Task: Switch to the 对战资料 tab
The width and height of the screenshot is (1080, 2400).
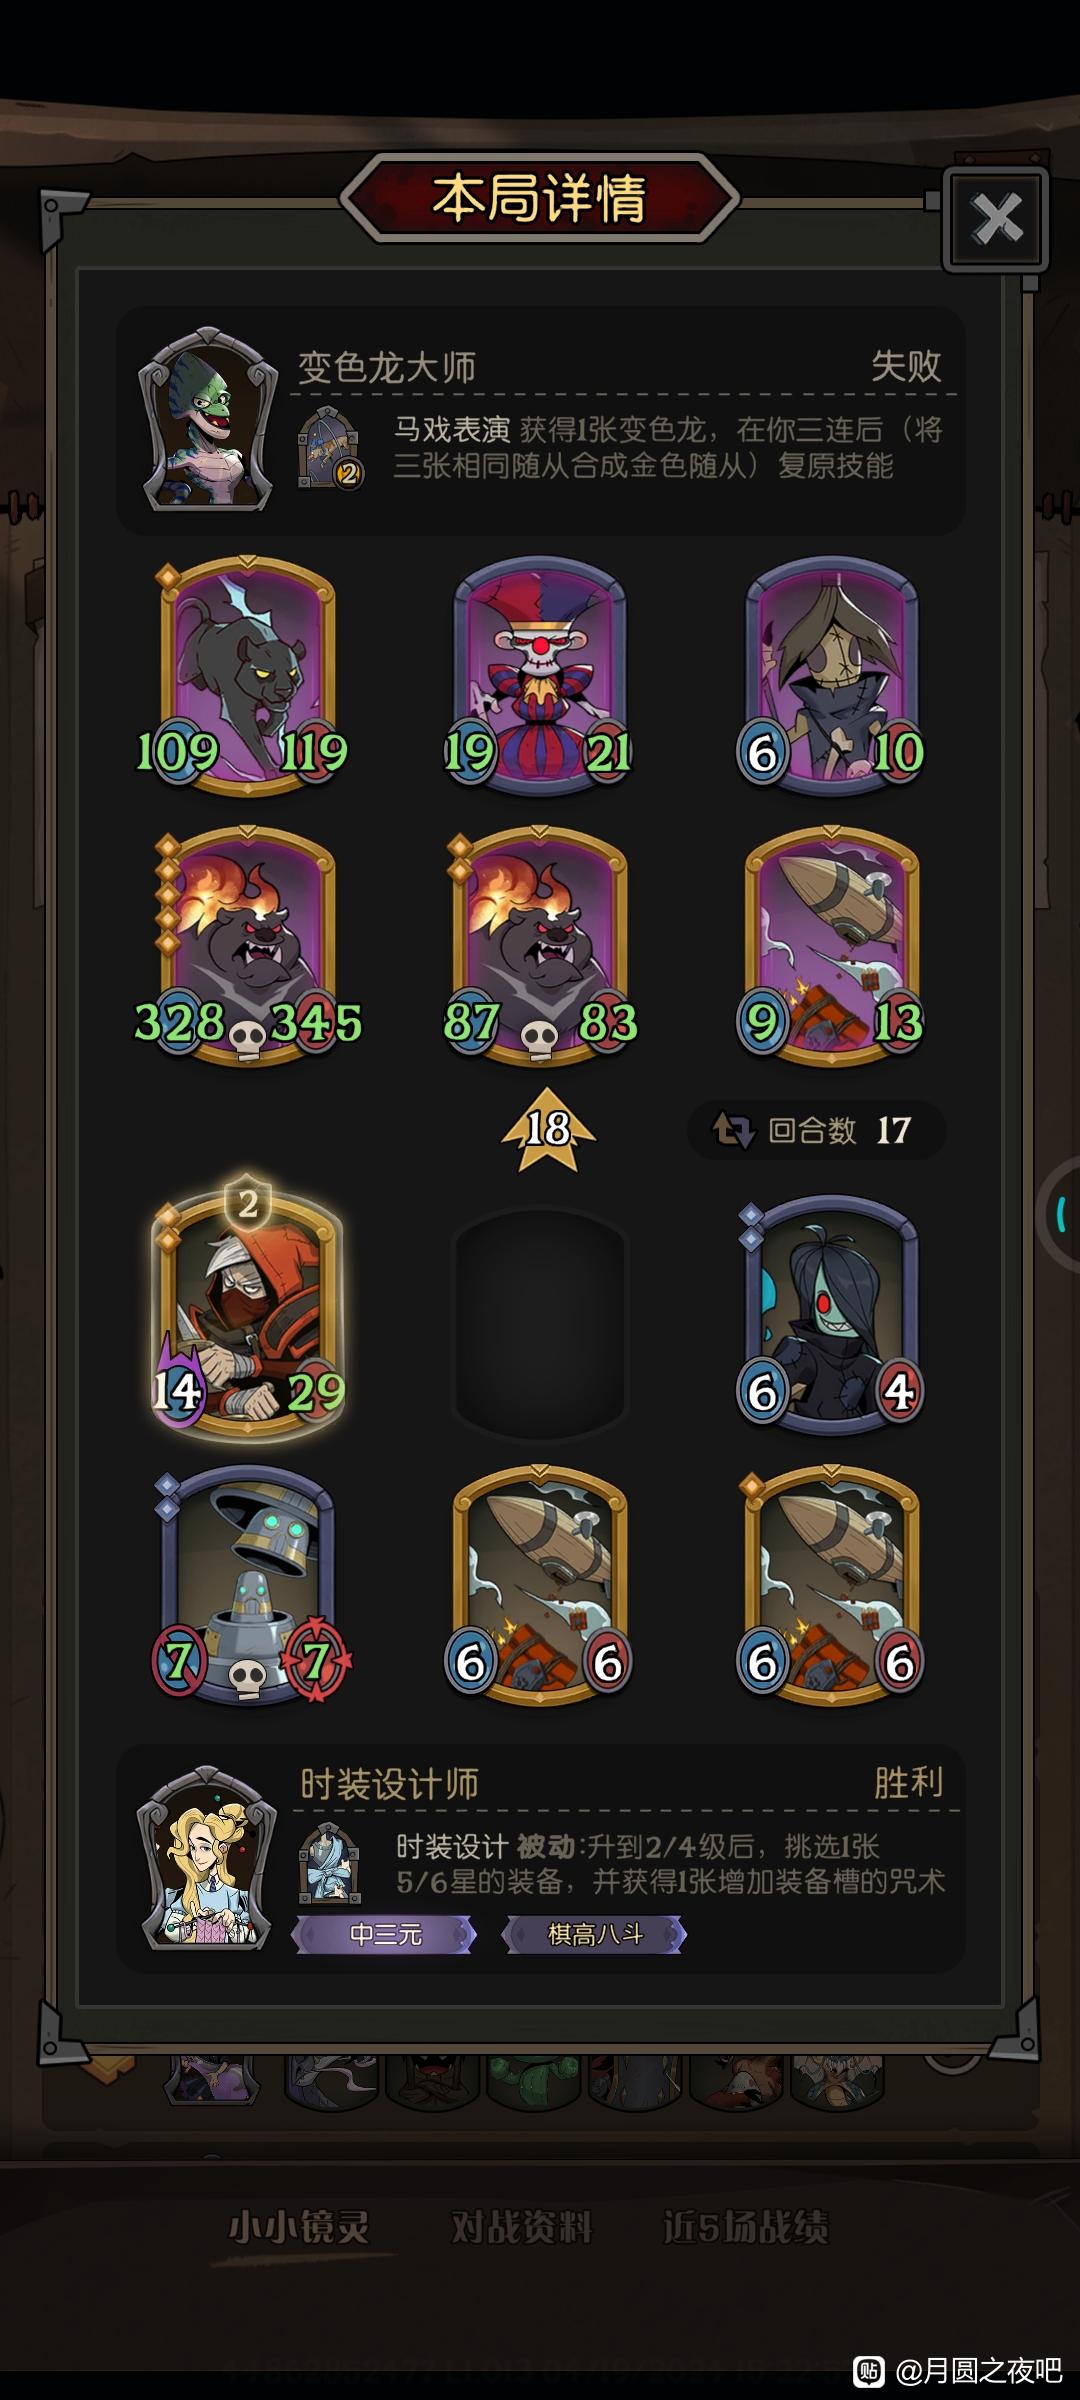Action: pos(521,2226)
